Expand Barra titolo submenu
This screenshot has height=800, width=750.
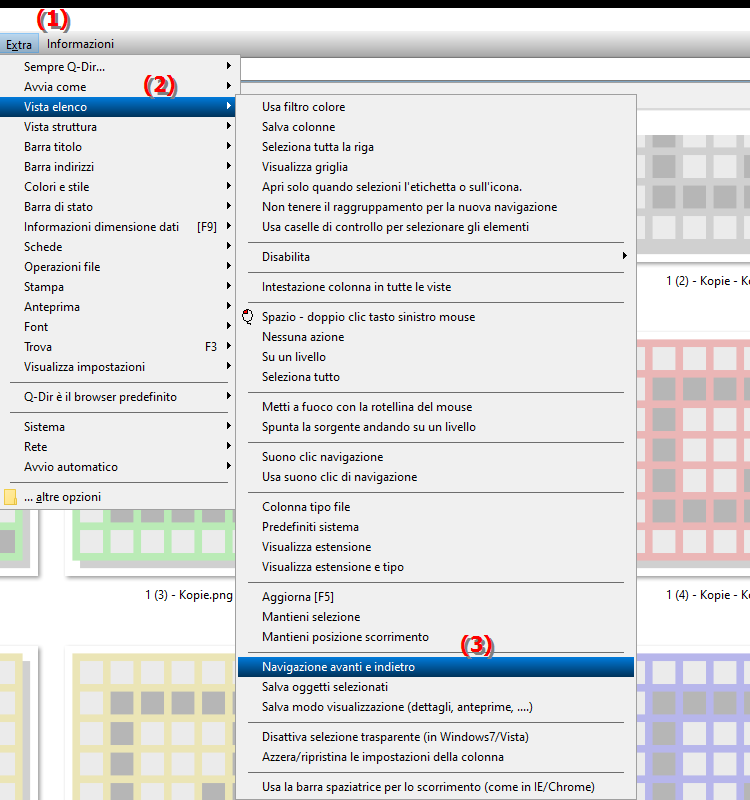click(117, 146)
